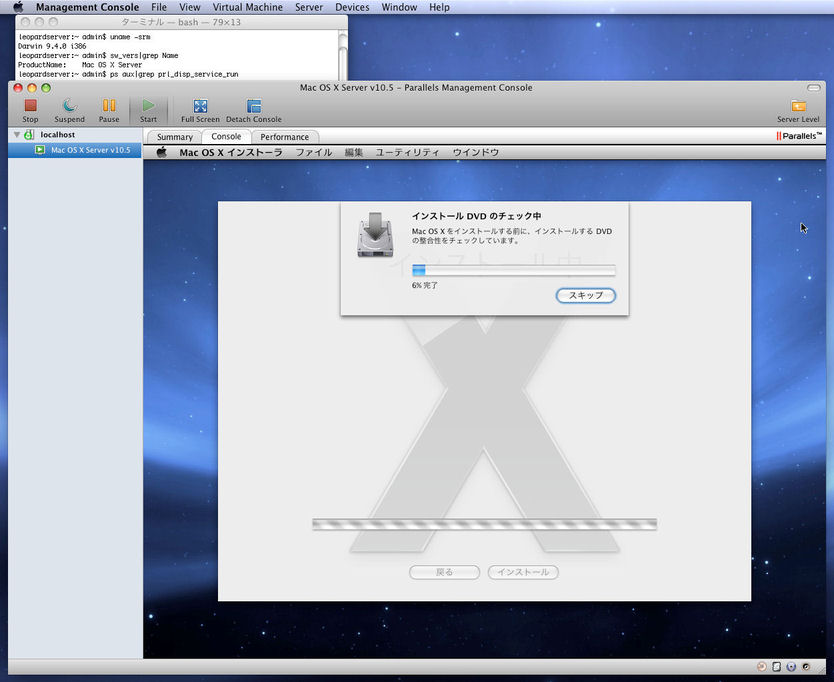Click the Terminal window scrollbar
Screen dimensions: 834x682
[x=343, y=54]
